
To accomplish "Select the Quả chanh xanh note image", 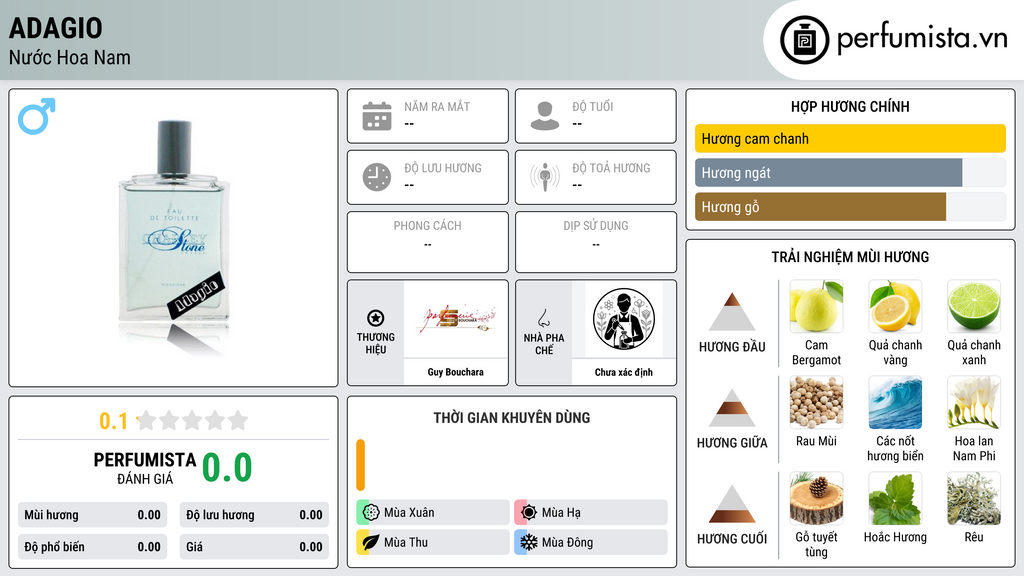I will coord(974,306).
